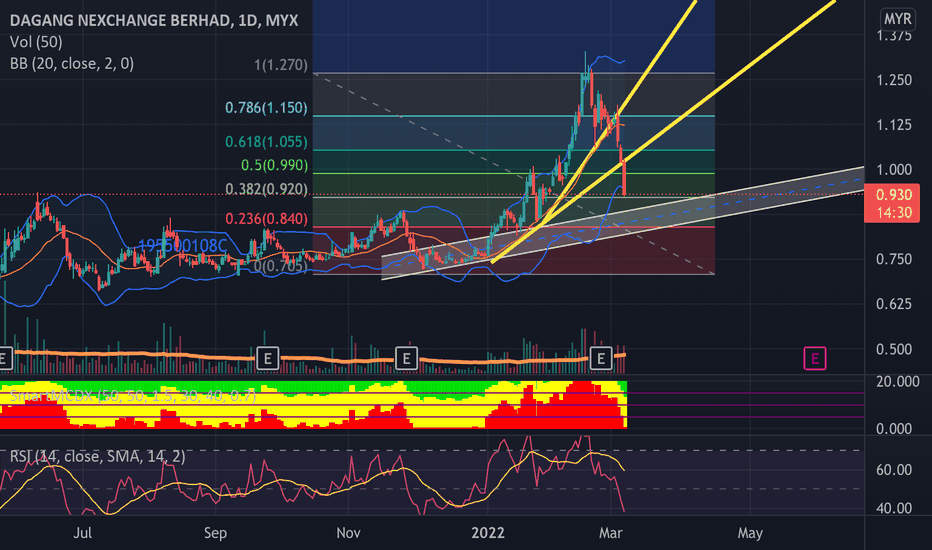
Task: Select the 0.786(1.150) Fibonacci level label
Action: coord(266,108)
